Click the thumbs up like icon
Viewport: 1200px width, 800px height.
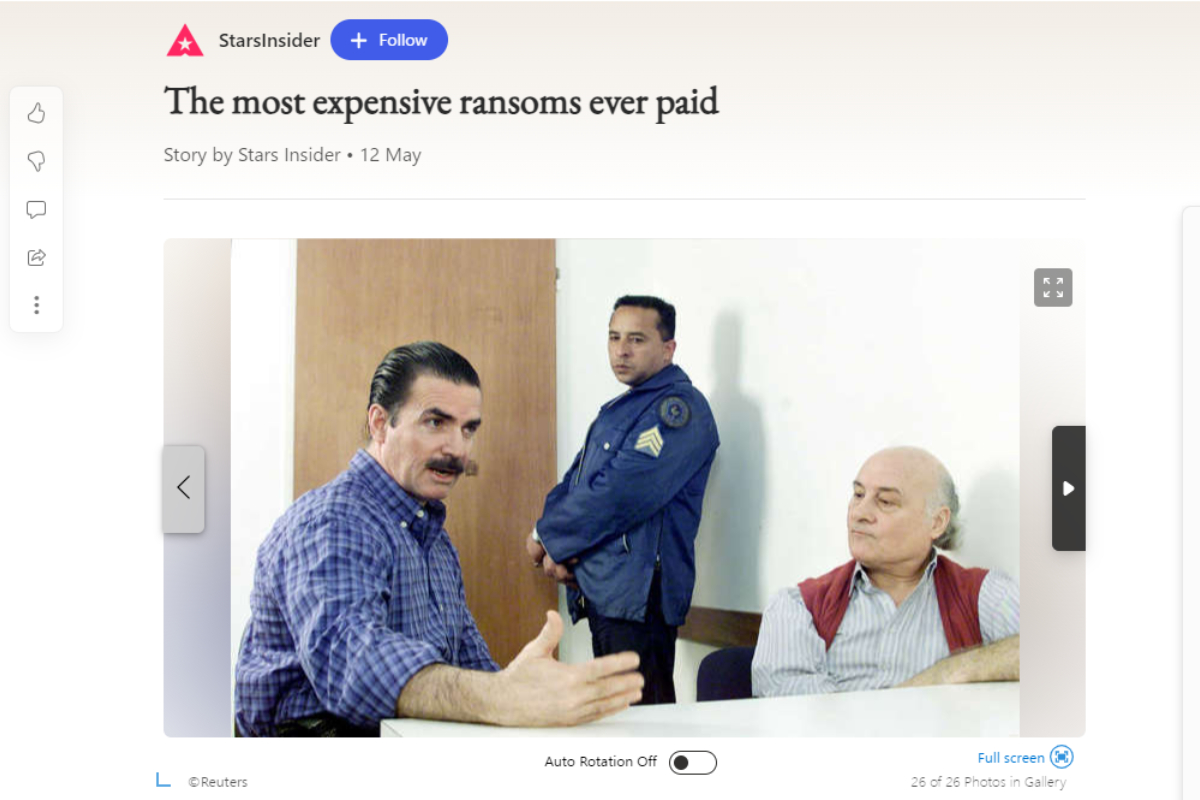tap(36, 113)
